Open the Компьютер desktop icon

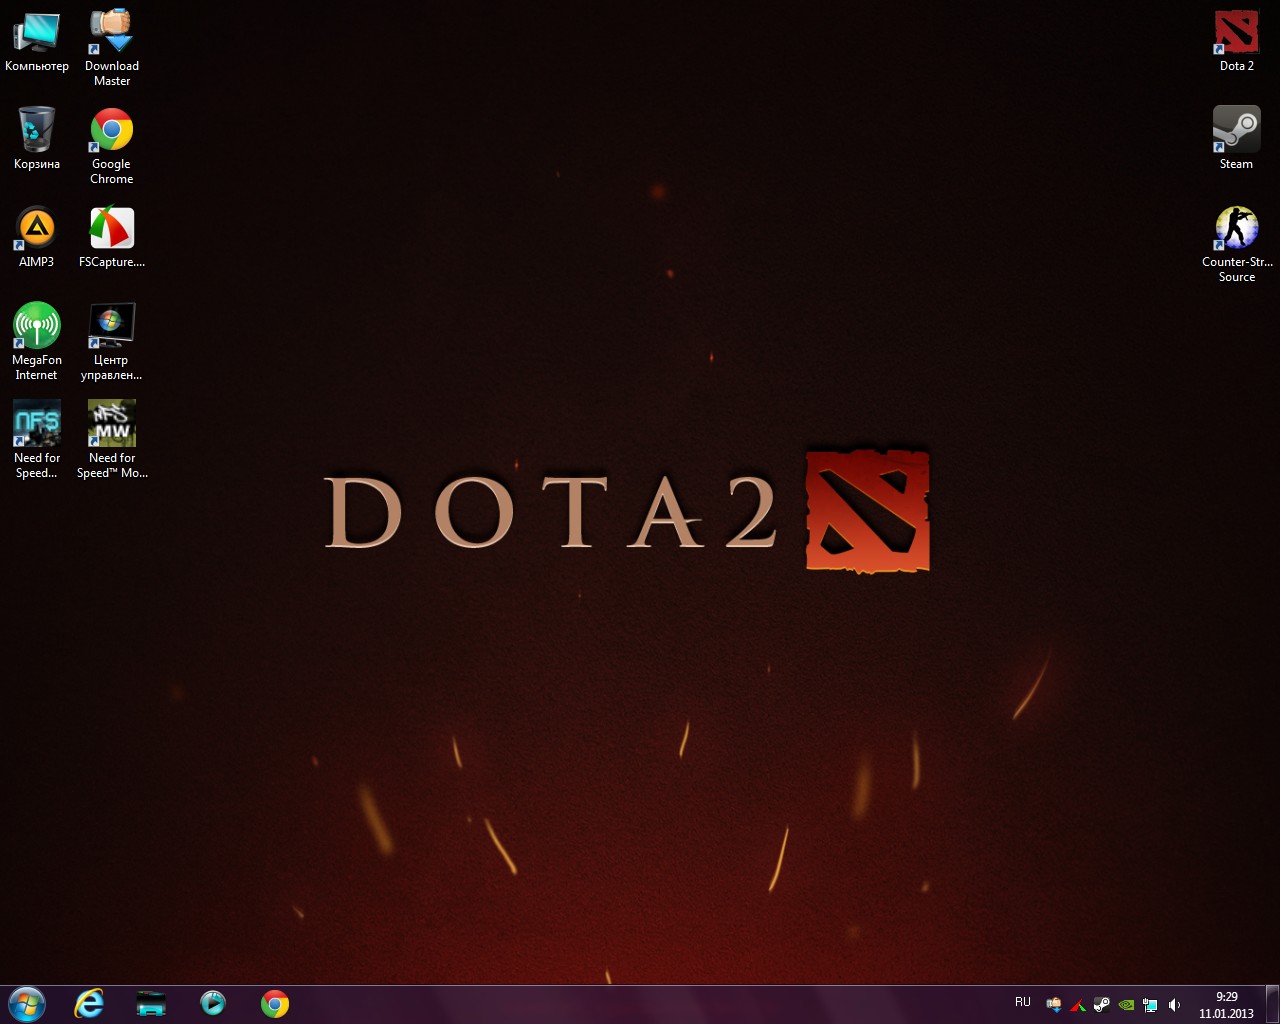point(37,42)
